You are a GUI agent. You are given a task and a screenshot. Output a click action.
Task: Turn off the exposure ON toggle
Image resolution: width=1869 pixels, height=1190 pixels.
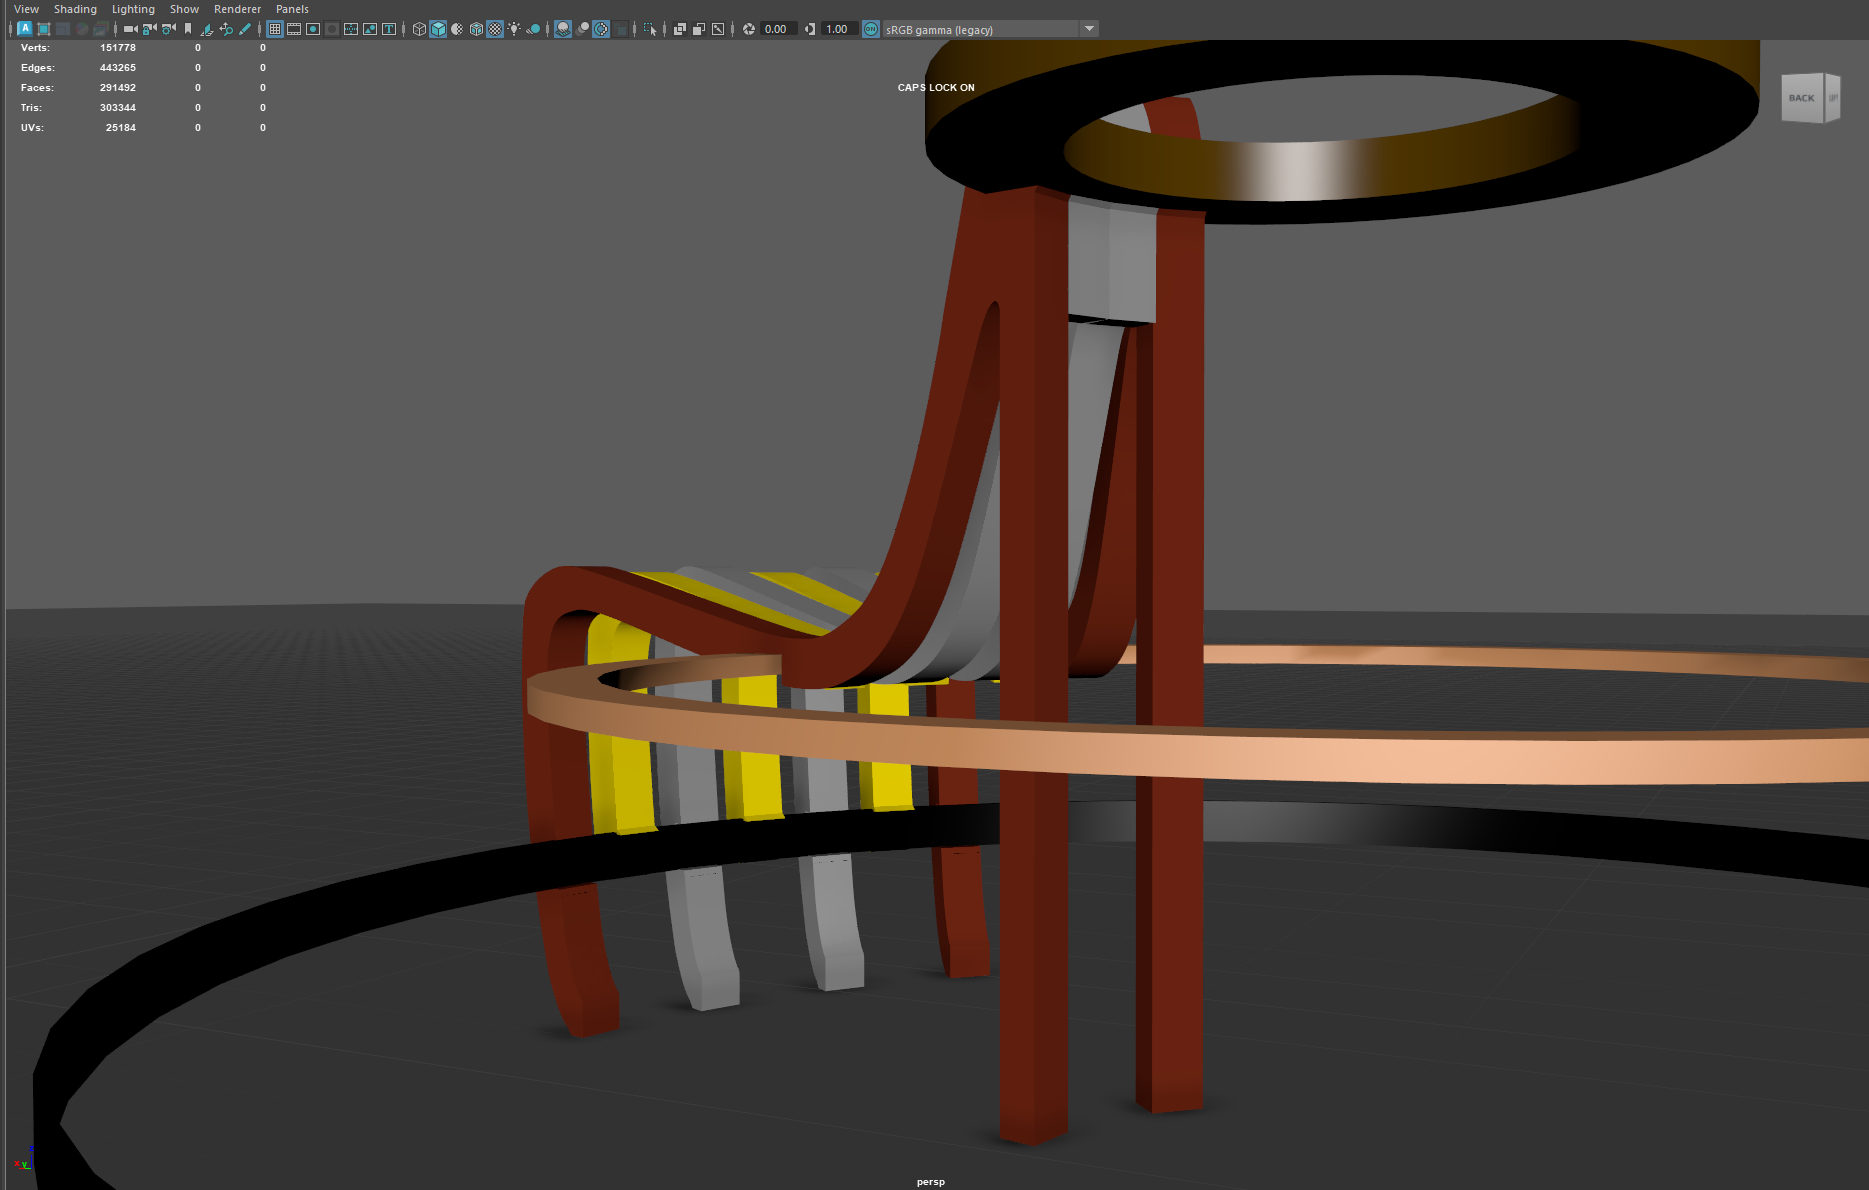pyautogui.click(x=871, y=29)
